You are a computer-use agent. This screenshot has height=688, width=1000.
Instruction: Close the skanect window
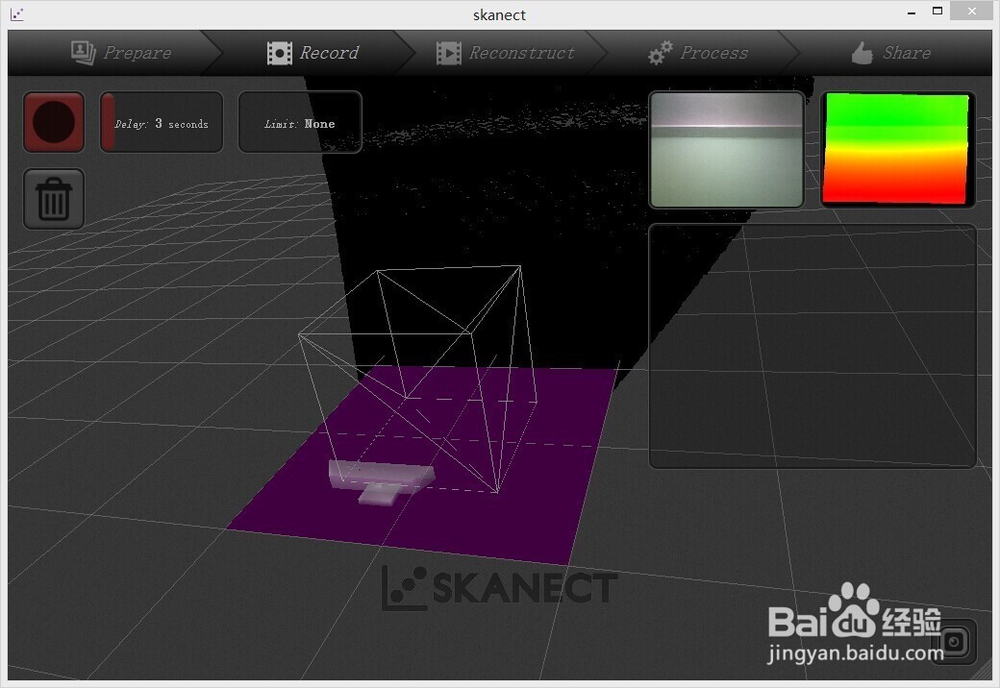972,11
